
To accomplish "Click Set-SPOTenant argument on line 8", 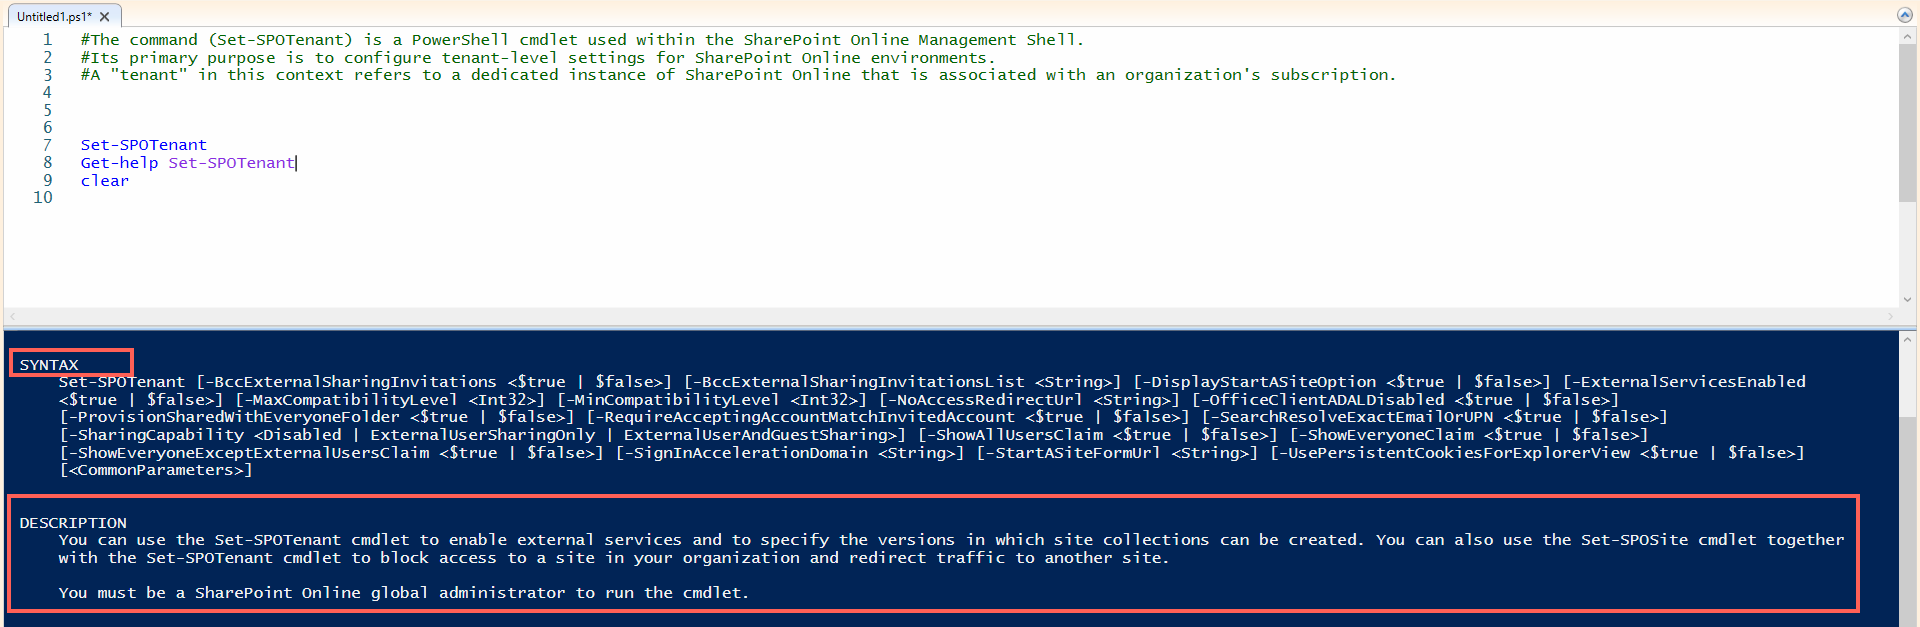I will click(x=232, y=163).
